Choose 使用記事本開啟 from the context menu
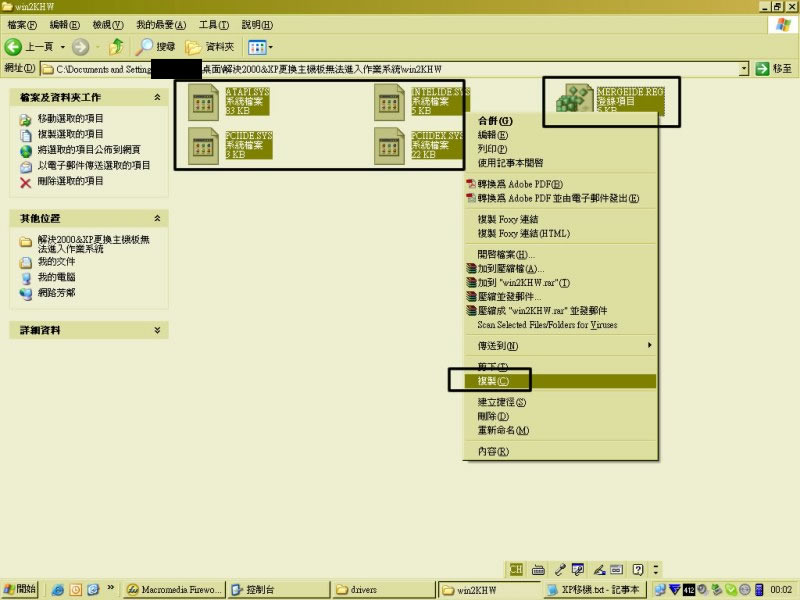Viewport: 800px width, 600px height. pyautogui.click(x=560, y=163)
